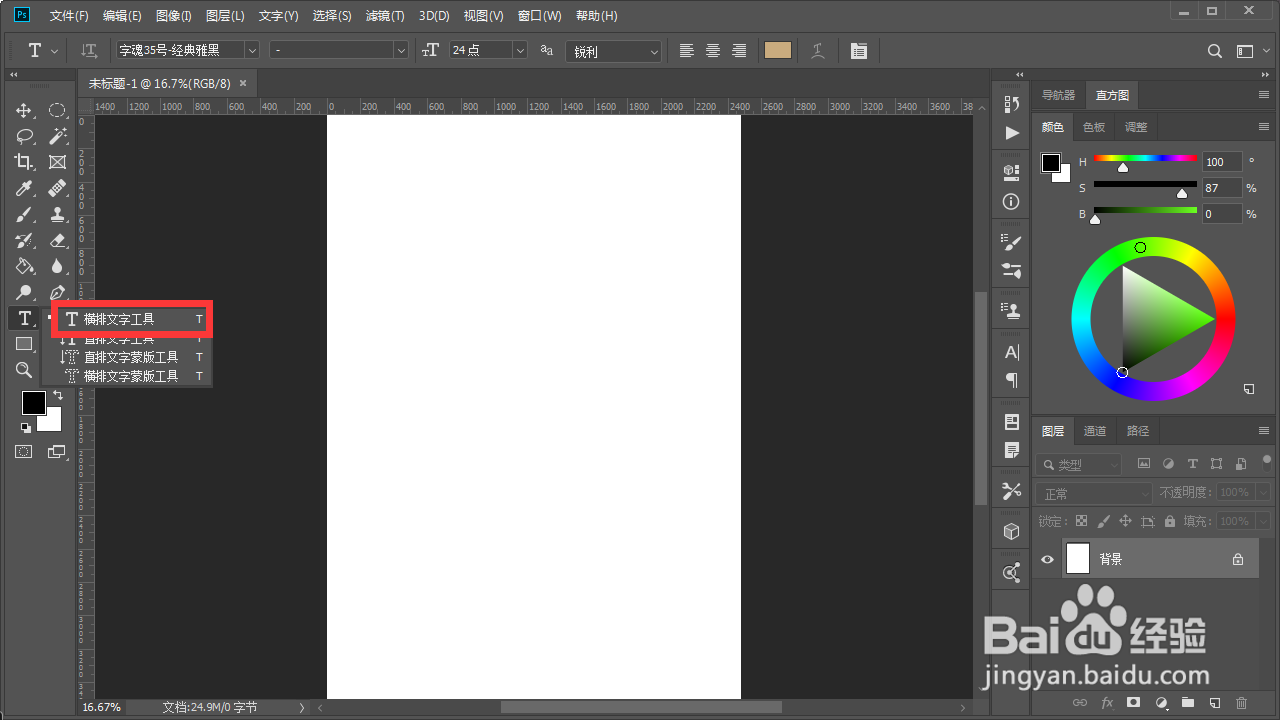The height and width of the screenshot is (720, 1280).
Task: Apply center text alignment
Action: 712,50
